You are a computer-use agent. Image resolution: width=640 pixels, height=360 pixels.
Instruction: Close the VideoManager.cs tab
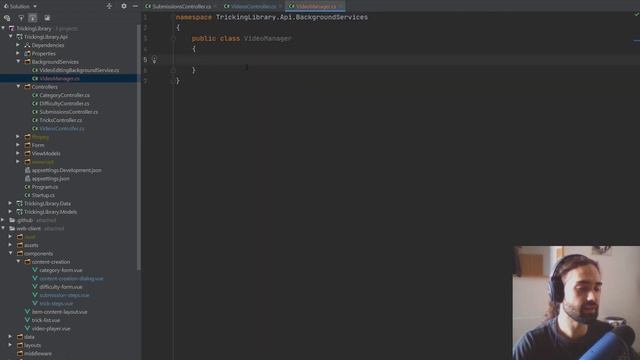tap(341, 7)
